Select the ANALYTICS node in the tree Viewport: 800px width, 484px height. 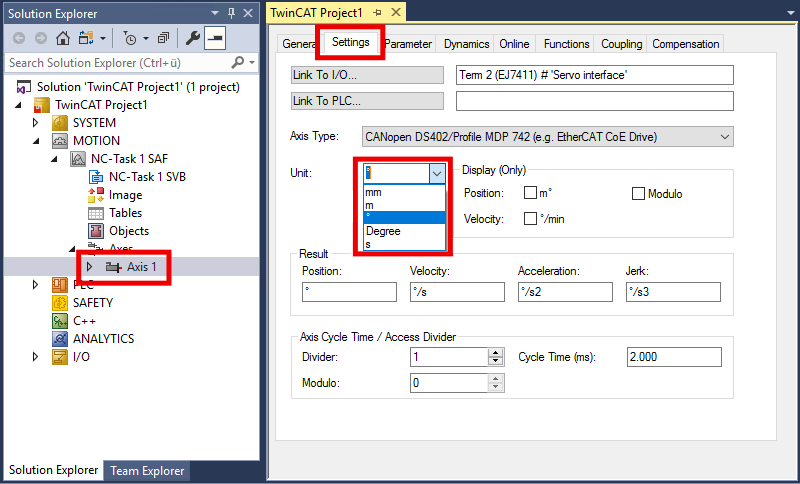pyautogui.click(x=105, y=338)
